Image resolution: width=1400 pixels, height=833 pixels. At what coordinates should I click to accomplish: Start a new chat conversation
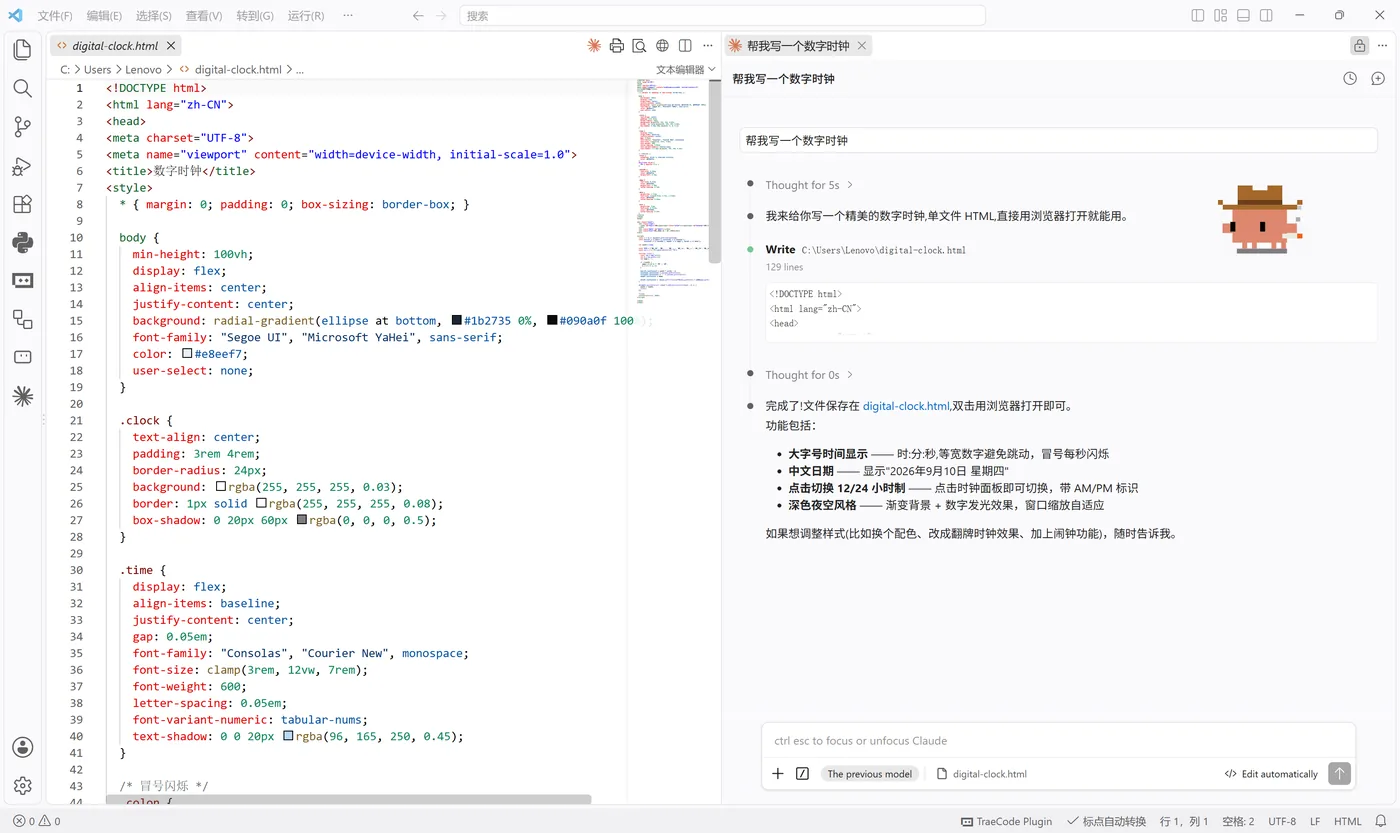pos(1377,78)
